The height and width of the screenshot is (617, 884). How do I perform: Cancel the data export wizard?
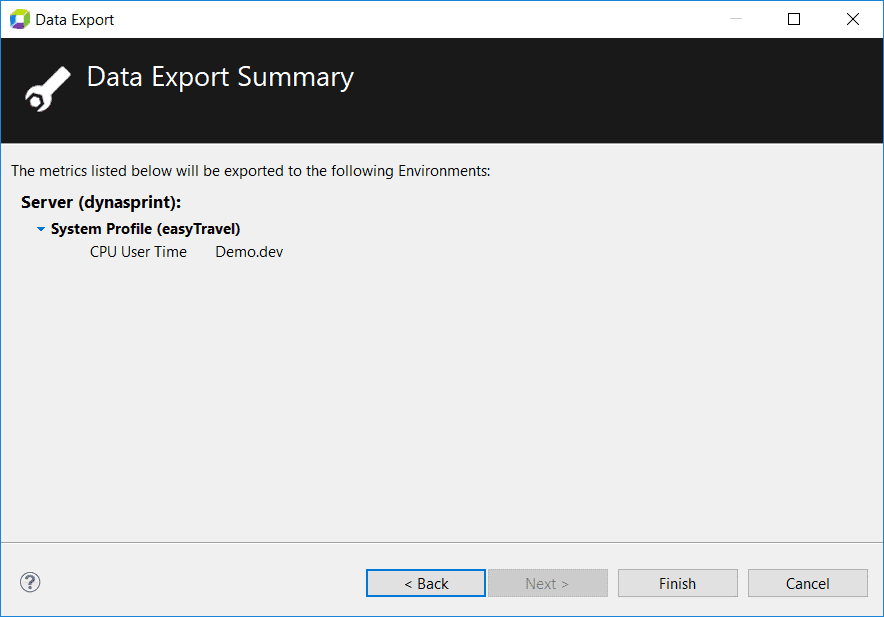[807, 583]
